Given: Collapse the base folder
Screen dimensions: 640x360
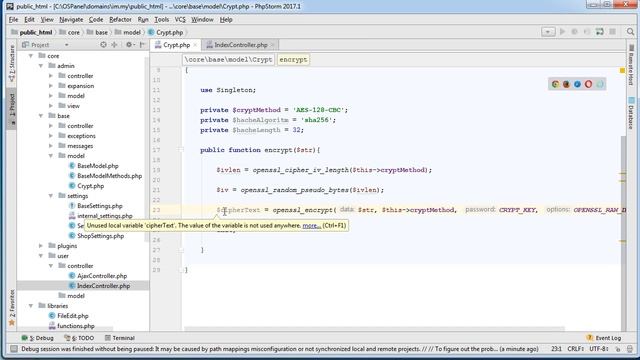Looking at the screenshot, I should 41,116.
